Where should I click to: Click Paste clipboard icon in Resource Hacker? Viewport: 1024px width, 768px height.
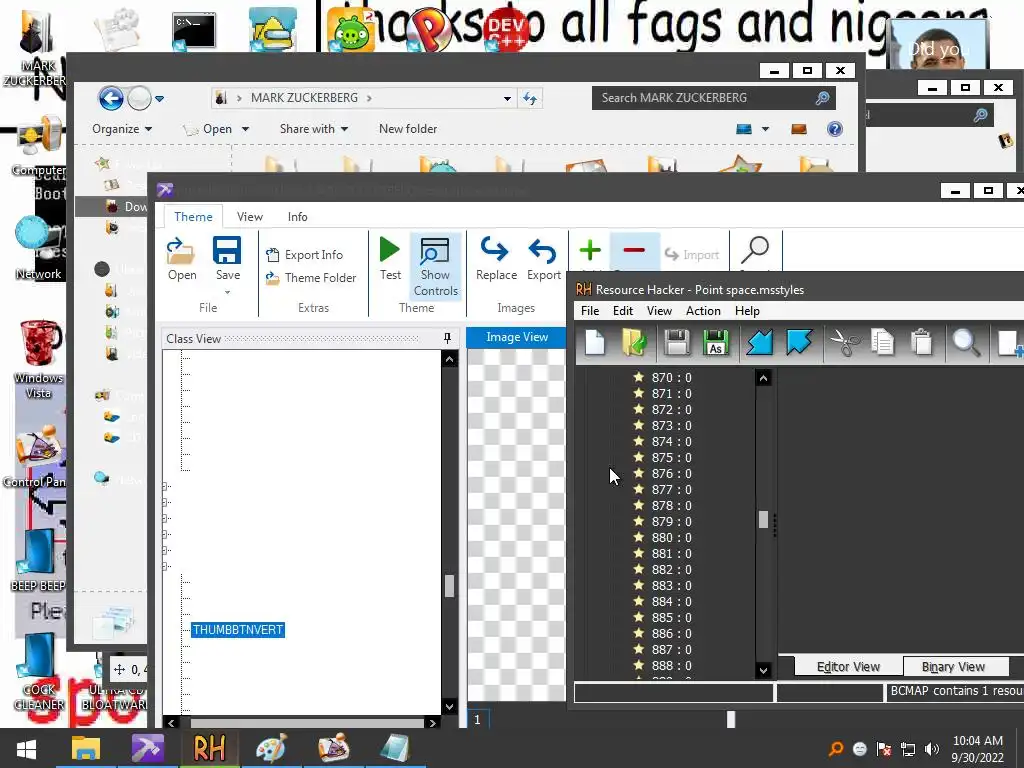point(921,342)
